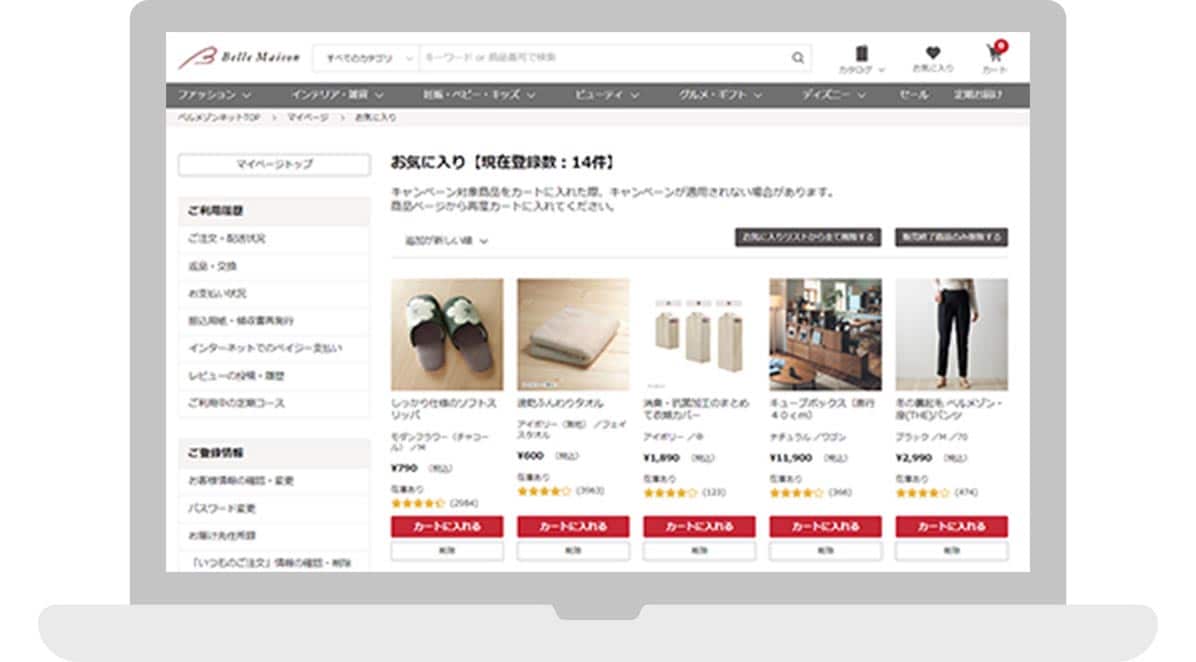Add the ¥790 slippers to cart
This screenshot has height=662, width=1196.
pyautogui.click(x=447, y=527)
